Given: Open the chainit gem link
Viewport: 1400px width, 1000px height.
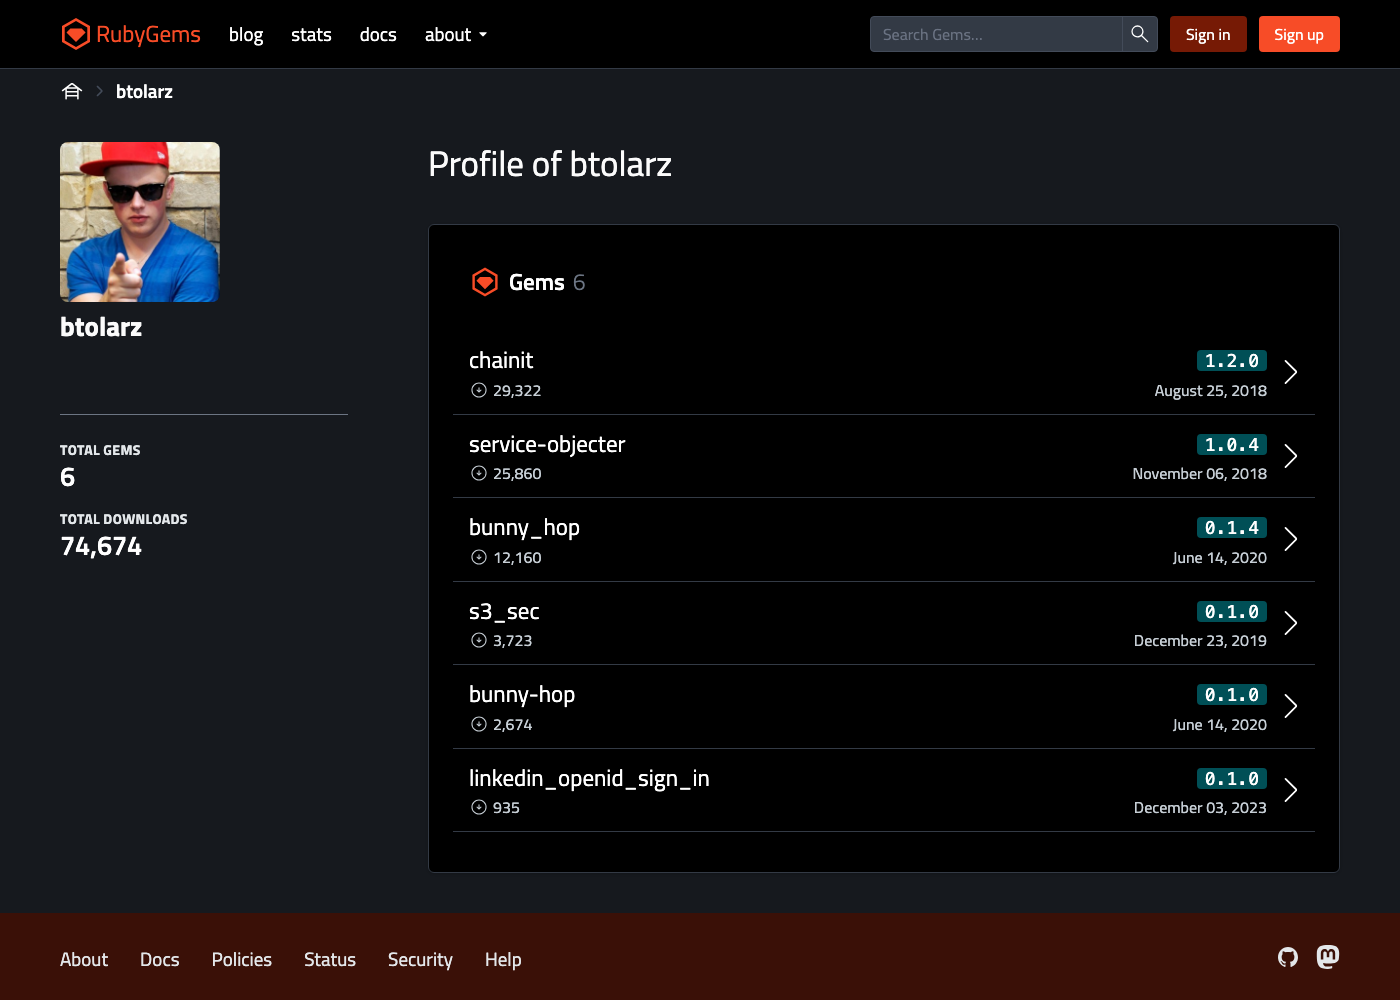Looking at the screenshot, I should coord(501,360).
